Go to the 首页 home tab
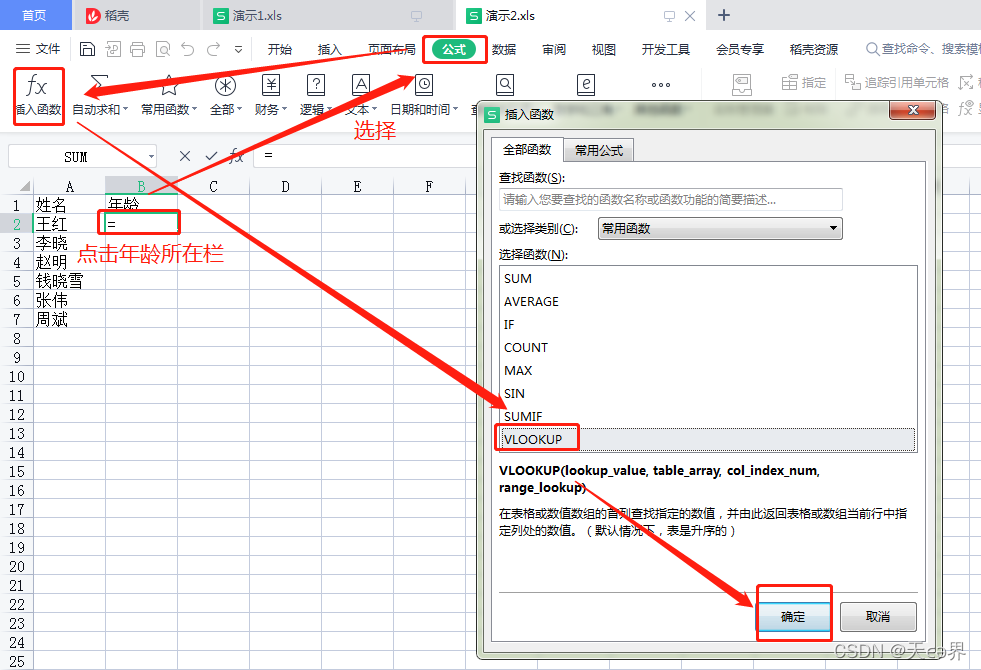 (x=34, y=16)
